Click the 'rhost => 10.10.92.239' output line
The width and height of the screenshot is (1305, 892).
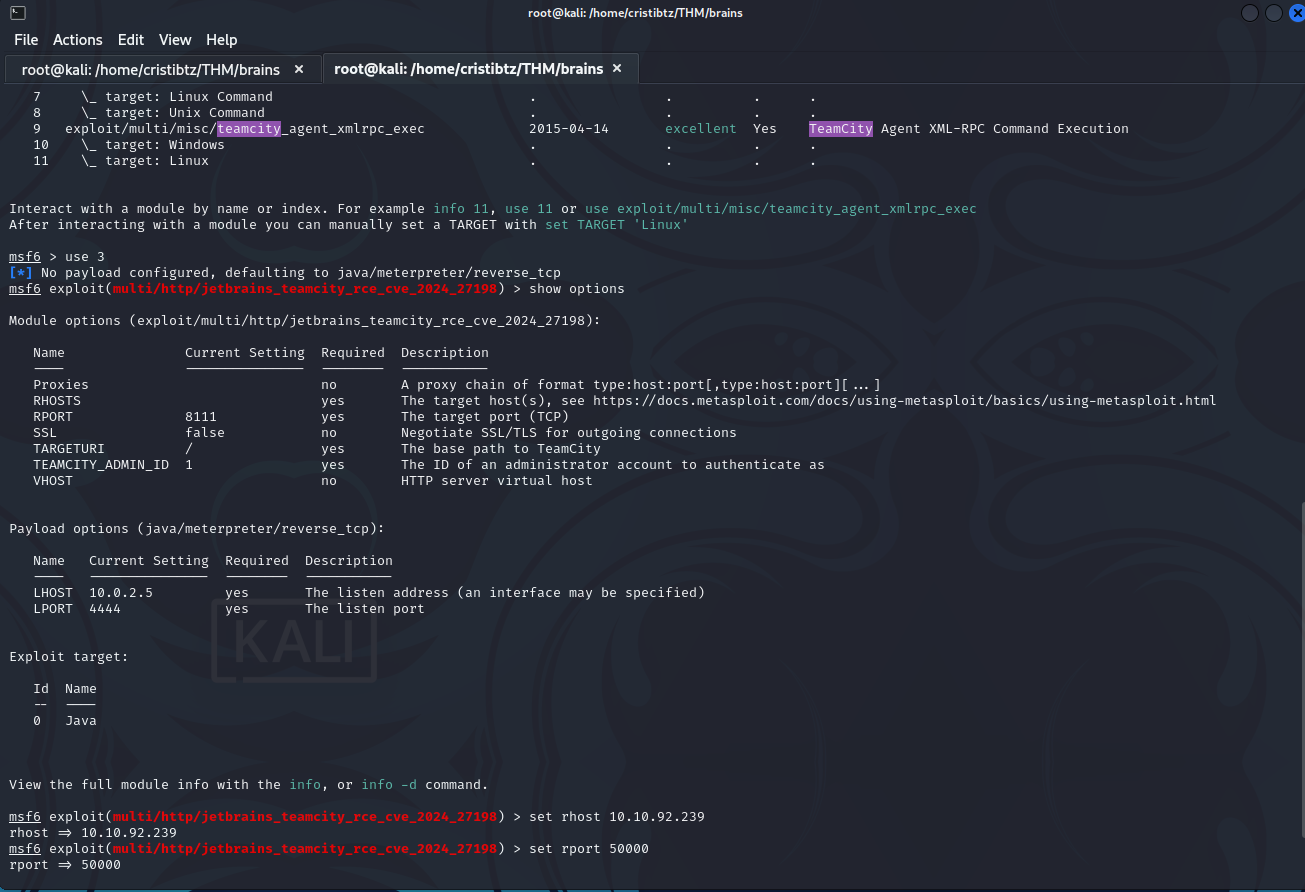click(93, 833)
